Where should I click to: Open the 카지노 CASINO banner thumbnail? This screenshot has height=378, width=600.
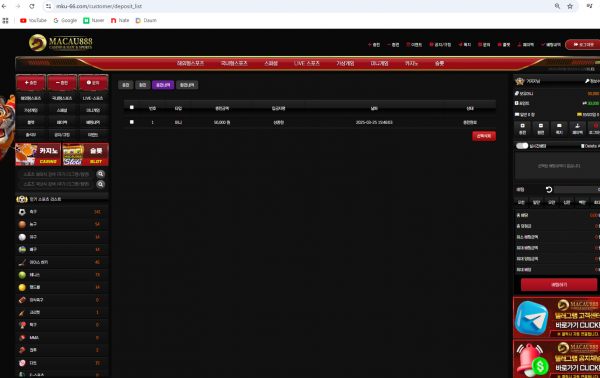click(x=38, y=155)
